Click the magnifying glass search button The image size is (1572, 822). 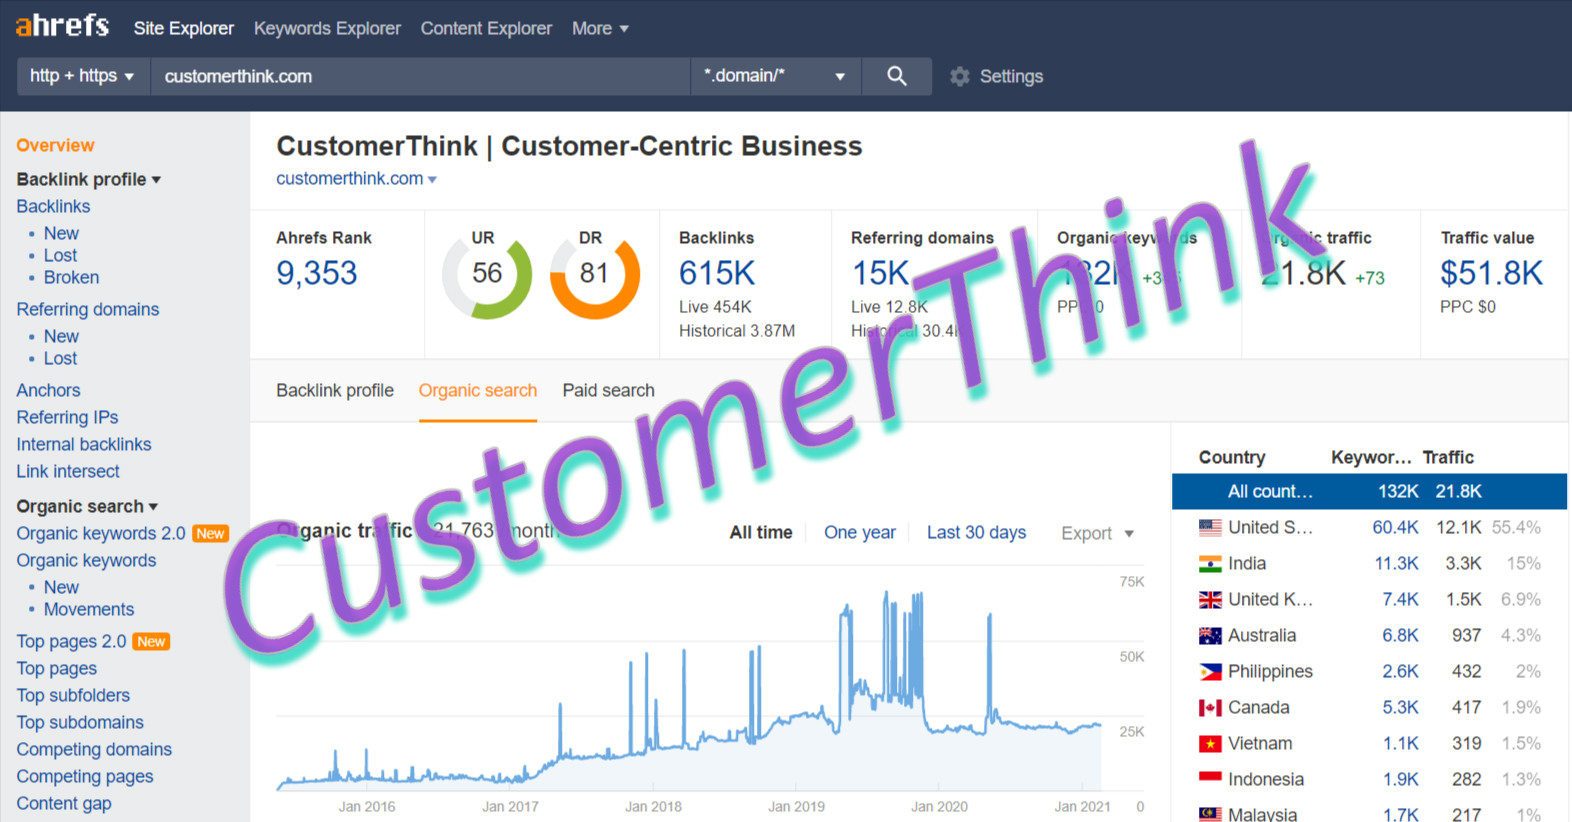(896, 76)
